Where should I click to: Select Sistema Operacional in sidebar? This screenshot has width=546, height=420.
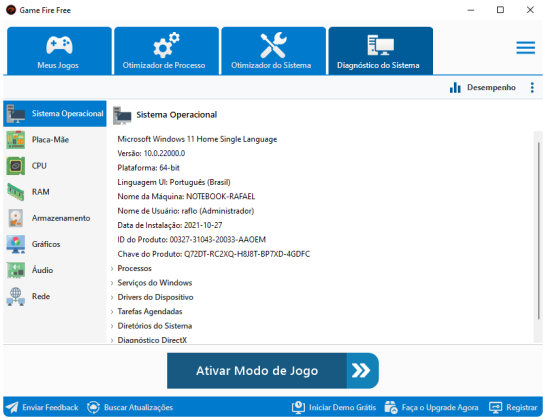click(x=55, y=114)
